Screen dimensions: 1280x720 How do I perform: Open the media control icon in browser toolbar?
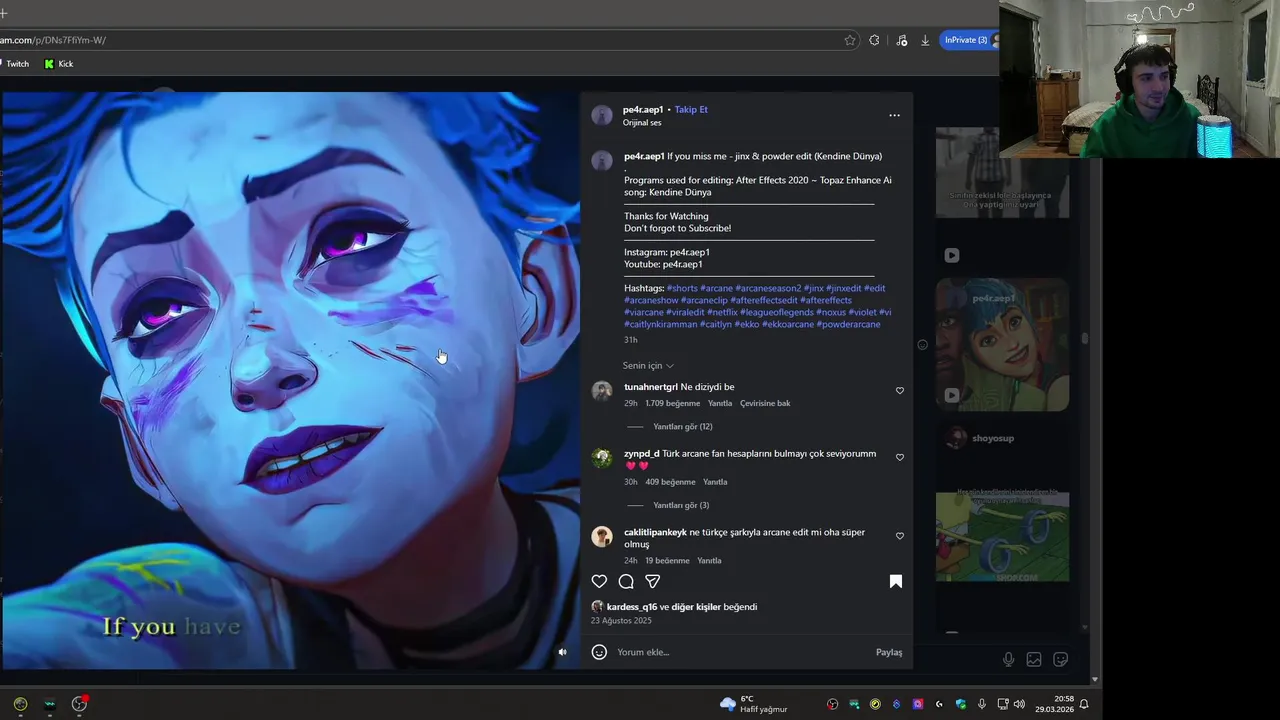902,40
